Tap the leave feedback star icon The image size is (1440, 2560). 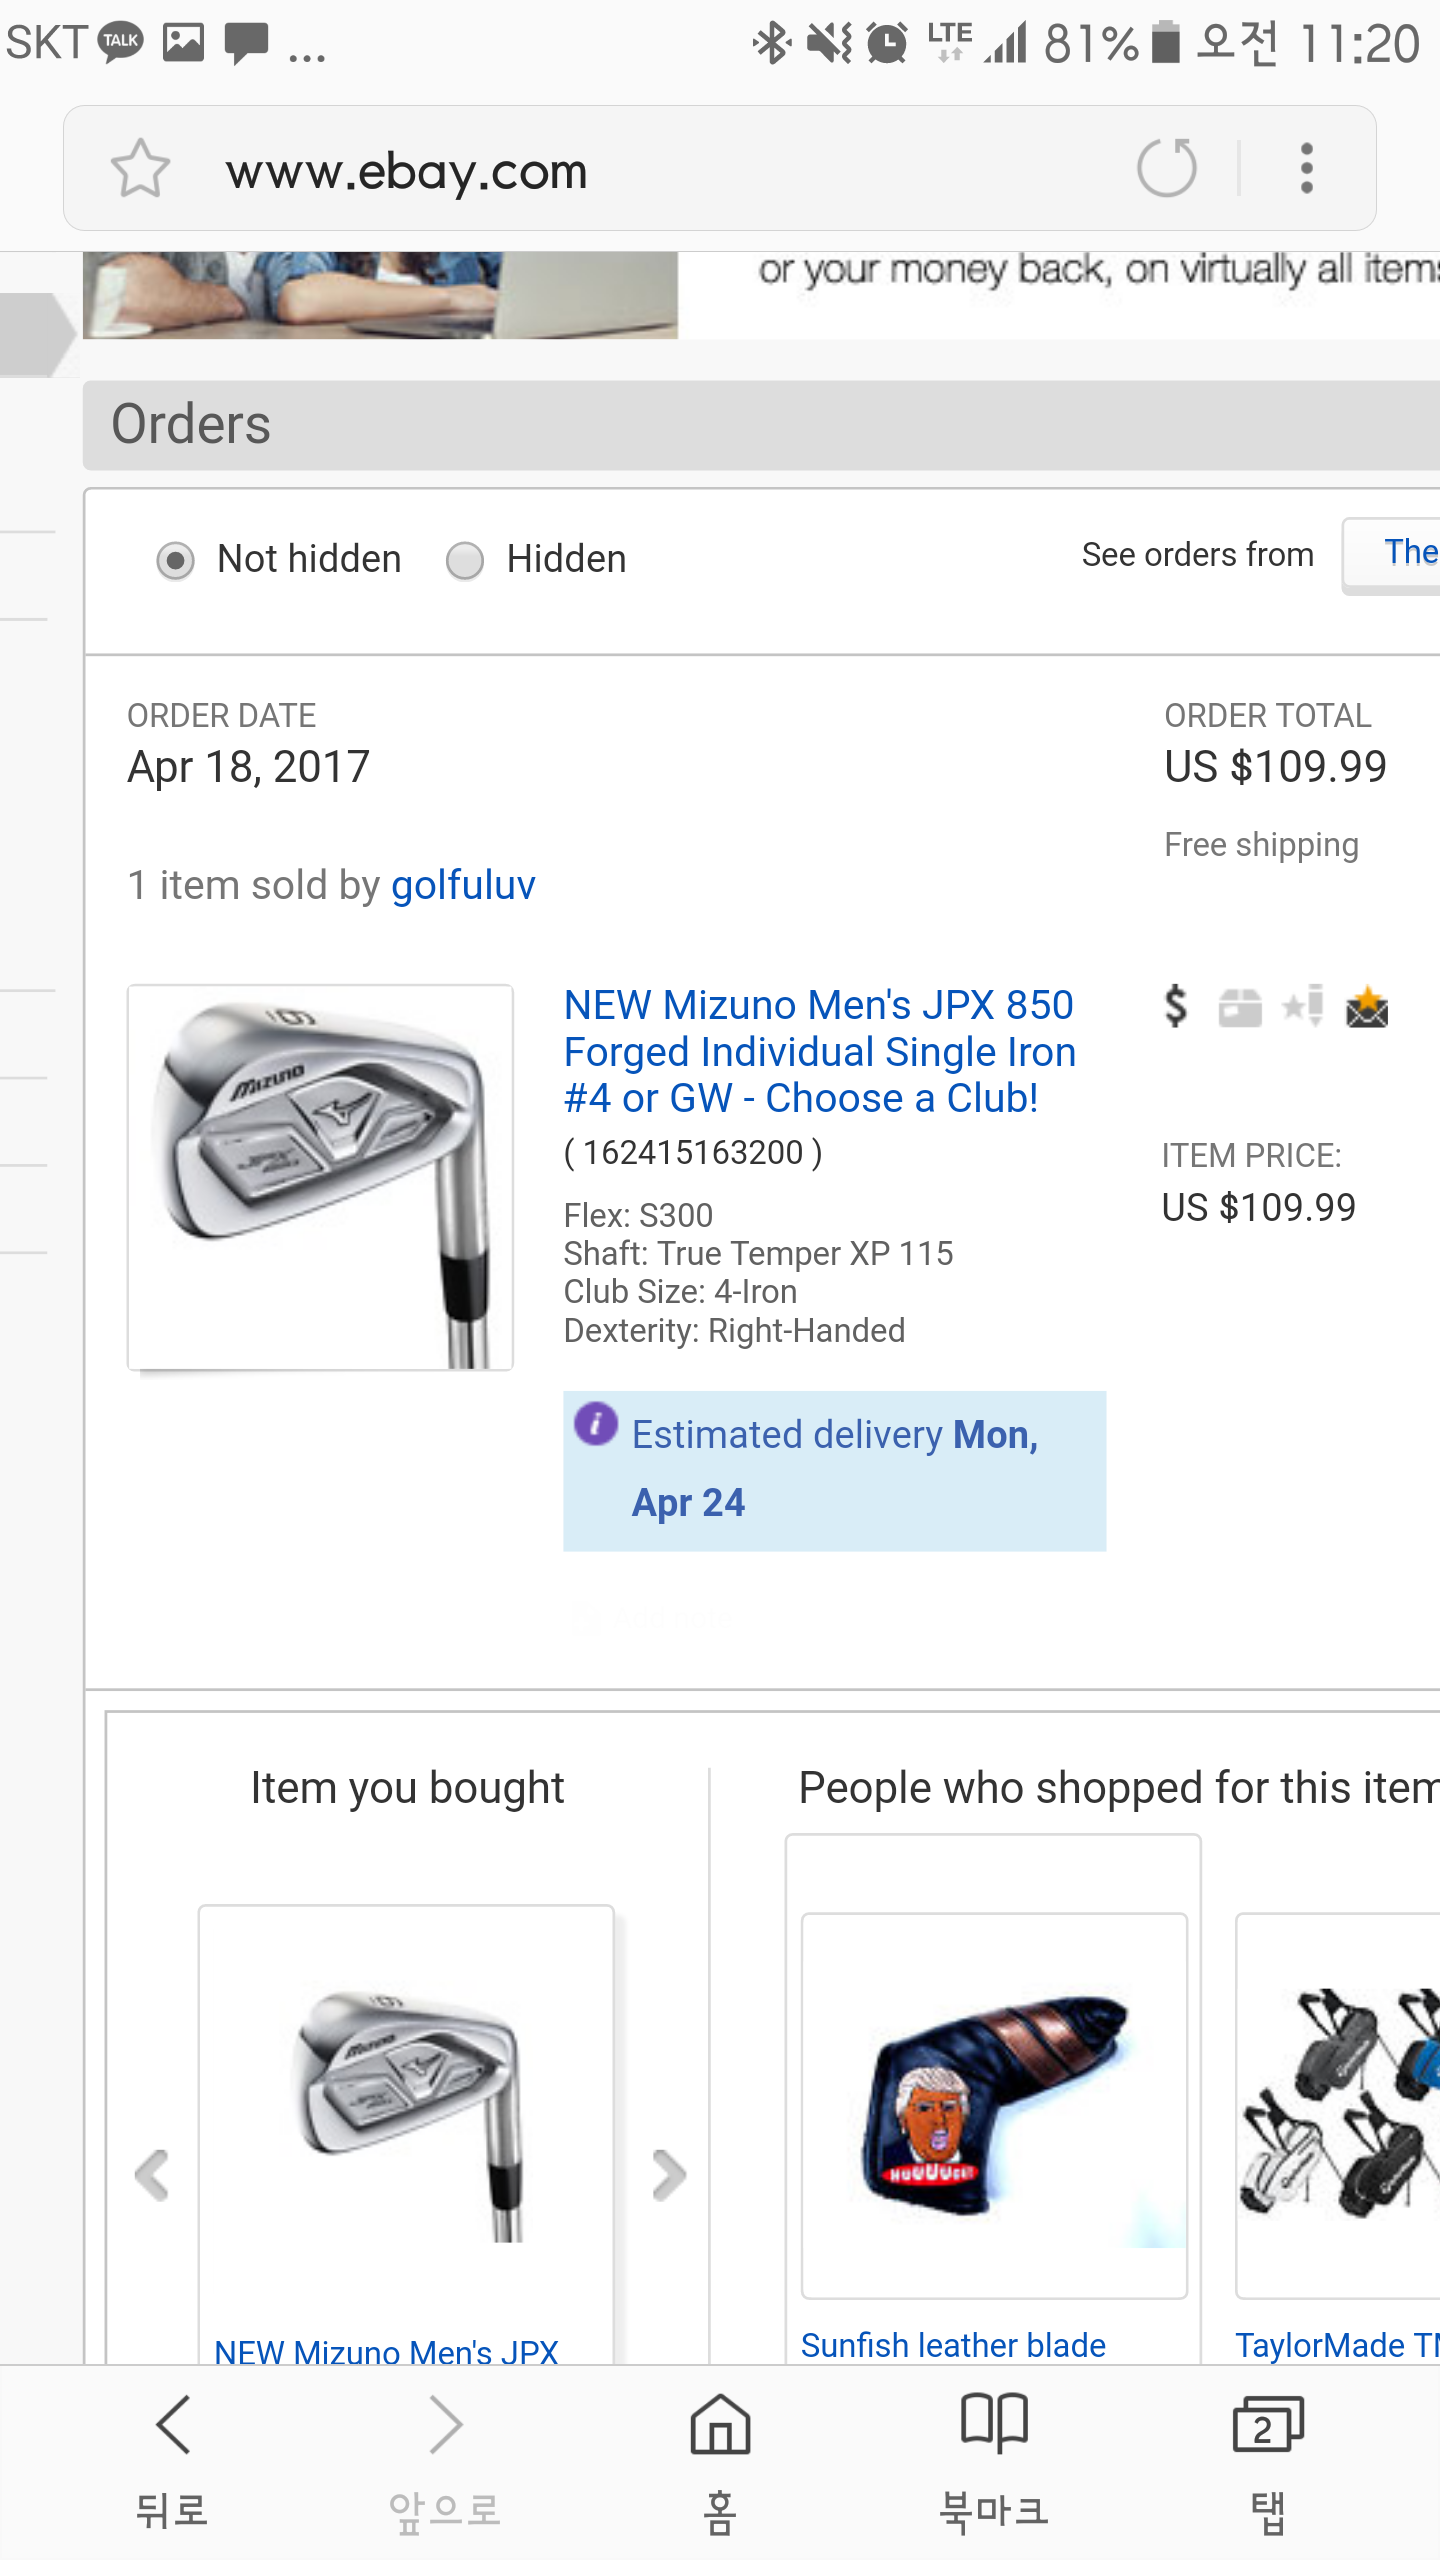tap(1304, 1006)
